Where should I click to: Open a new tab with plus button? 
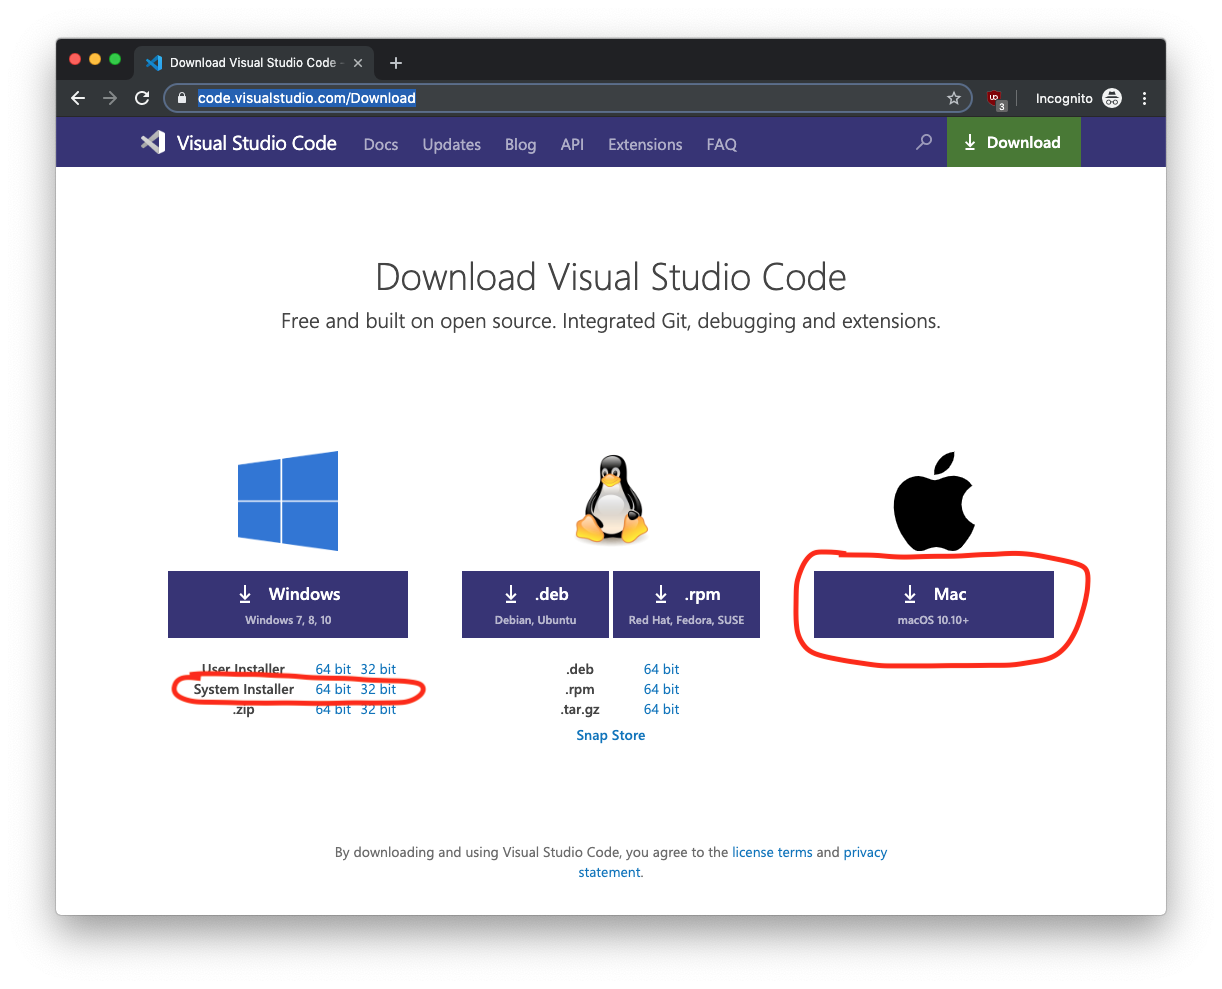[x=396, y=63]
